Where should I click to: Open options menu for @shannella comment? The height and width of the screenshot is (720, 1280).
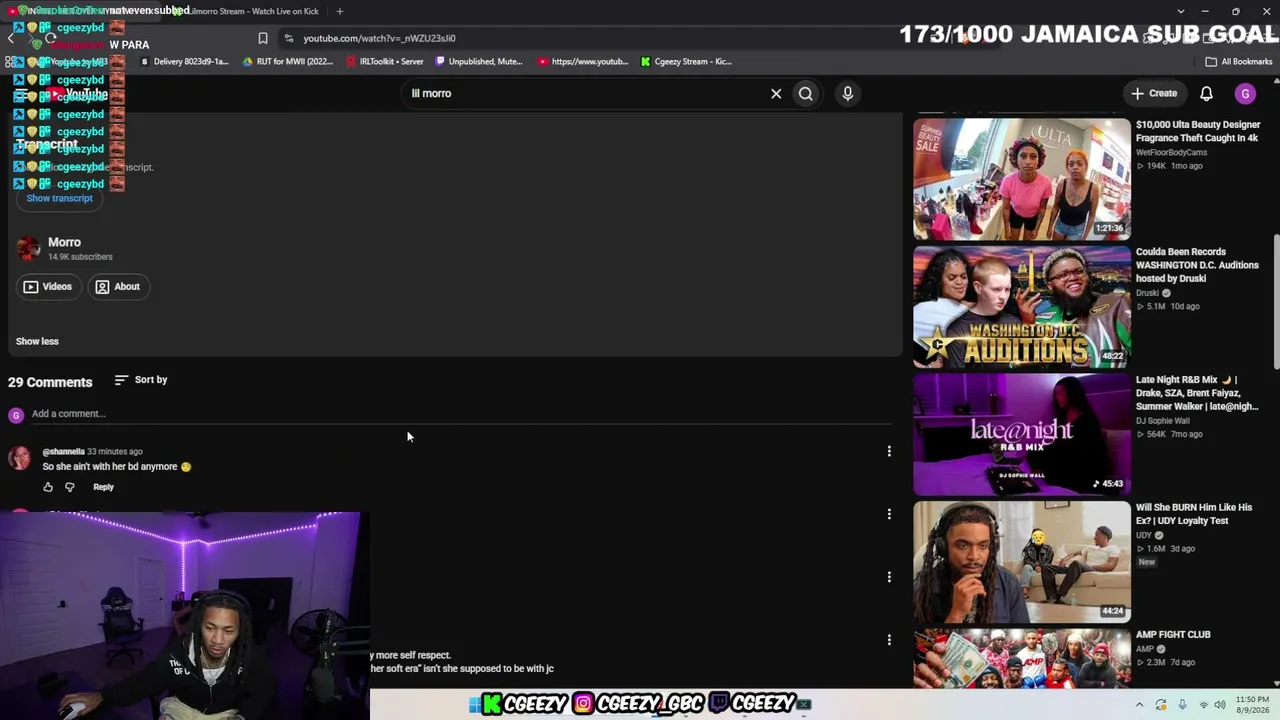tap(889, 451)
